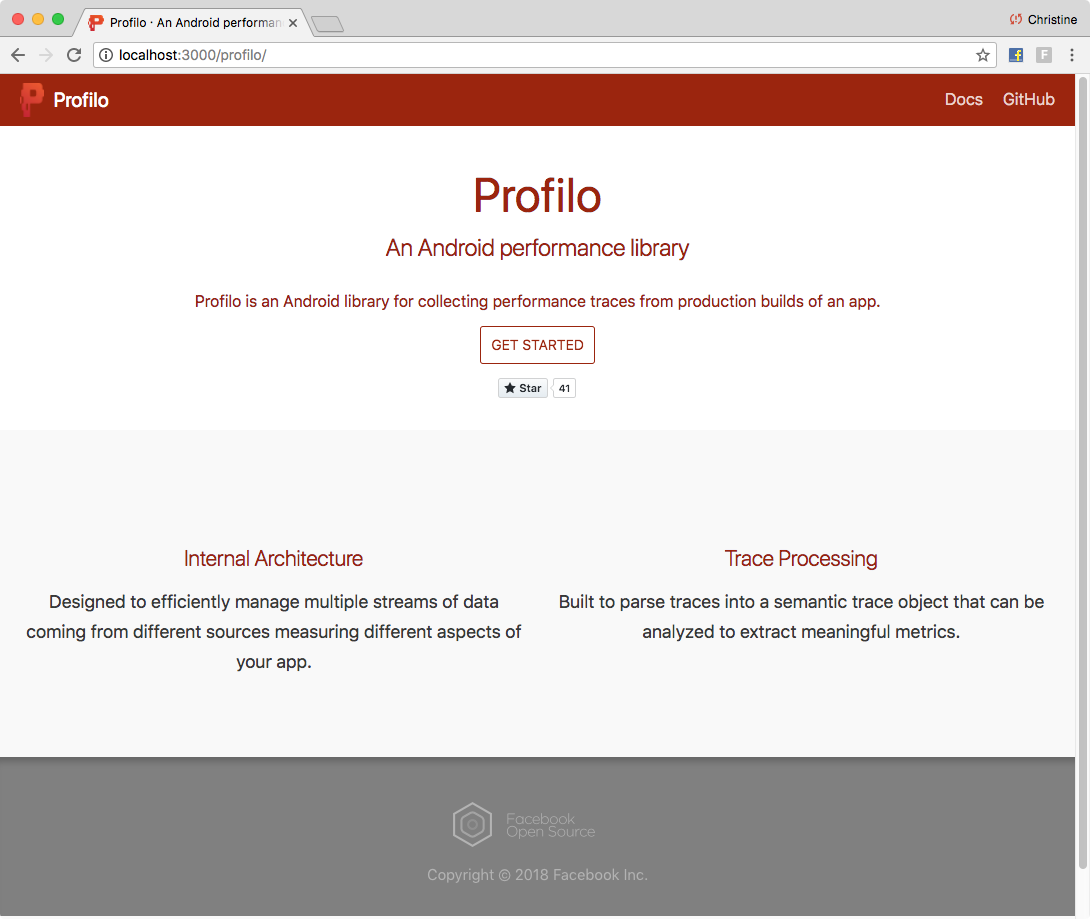
Task: Click the Christine profile toggle in browser
Action: 1044,19
